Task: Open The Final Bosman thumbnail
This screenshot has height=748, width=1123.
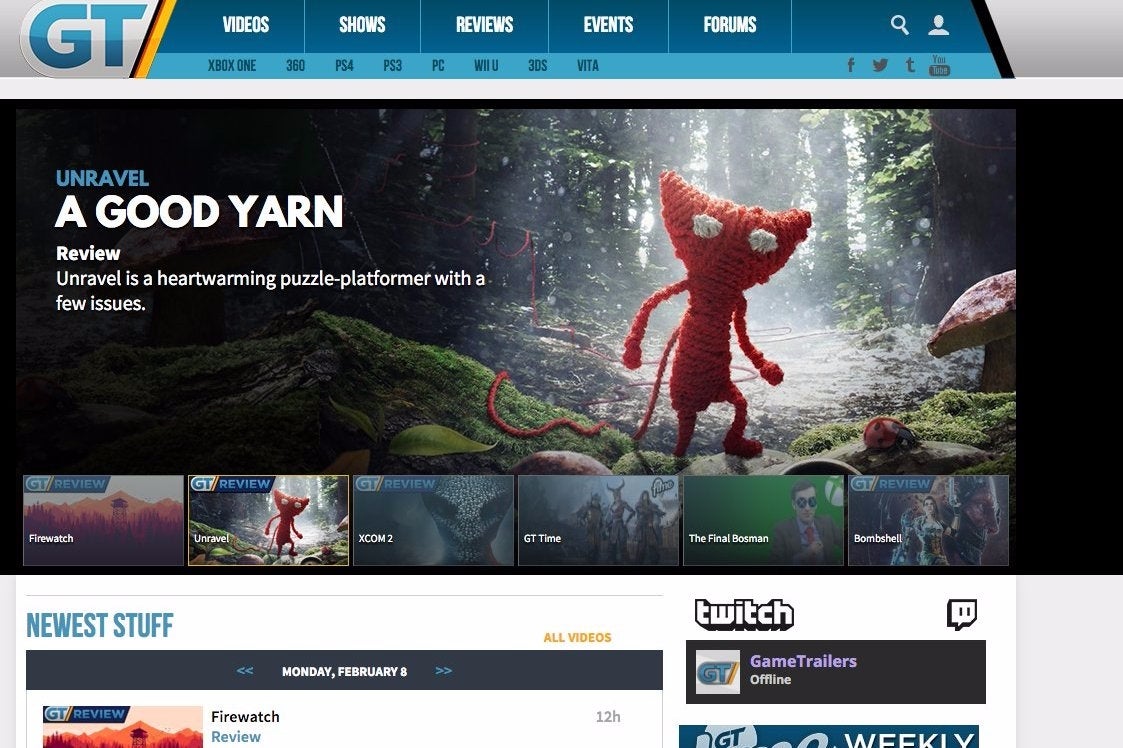Action: coord(763,520)
